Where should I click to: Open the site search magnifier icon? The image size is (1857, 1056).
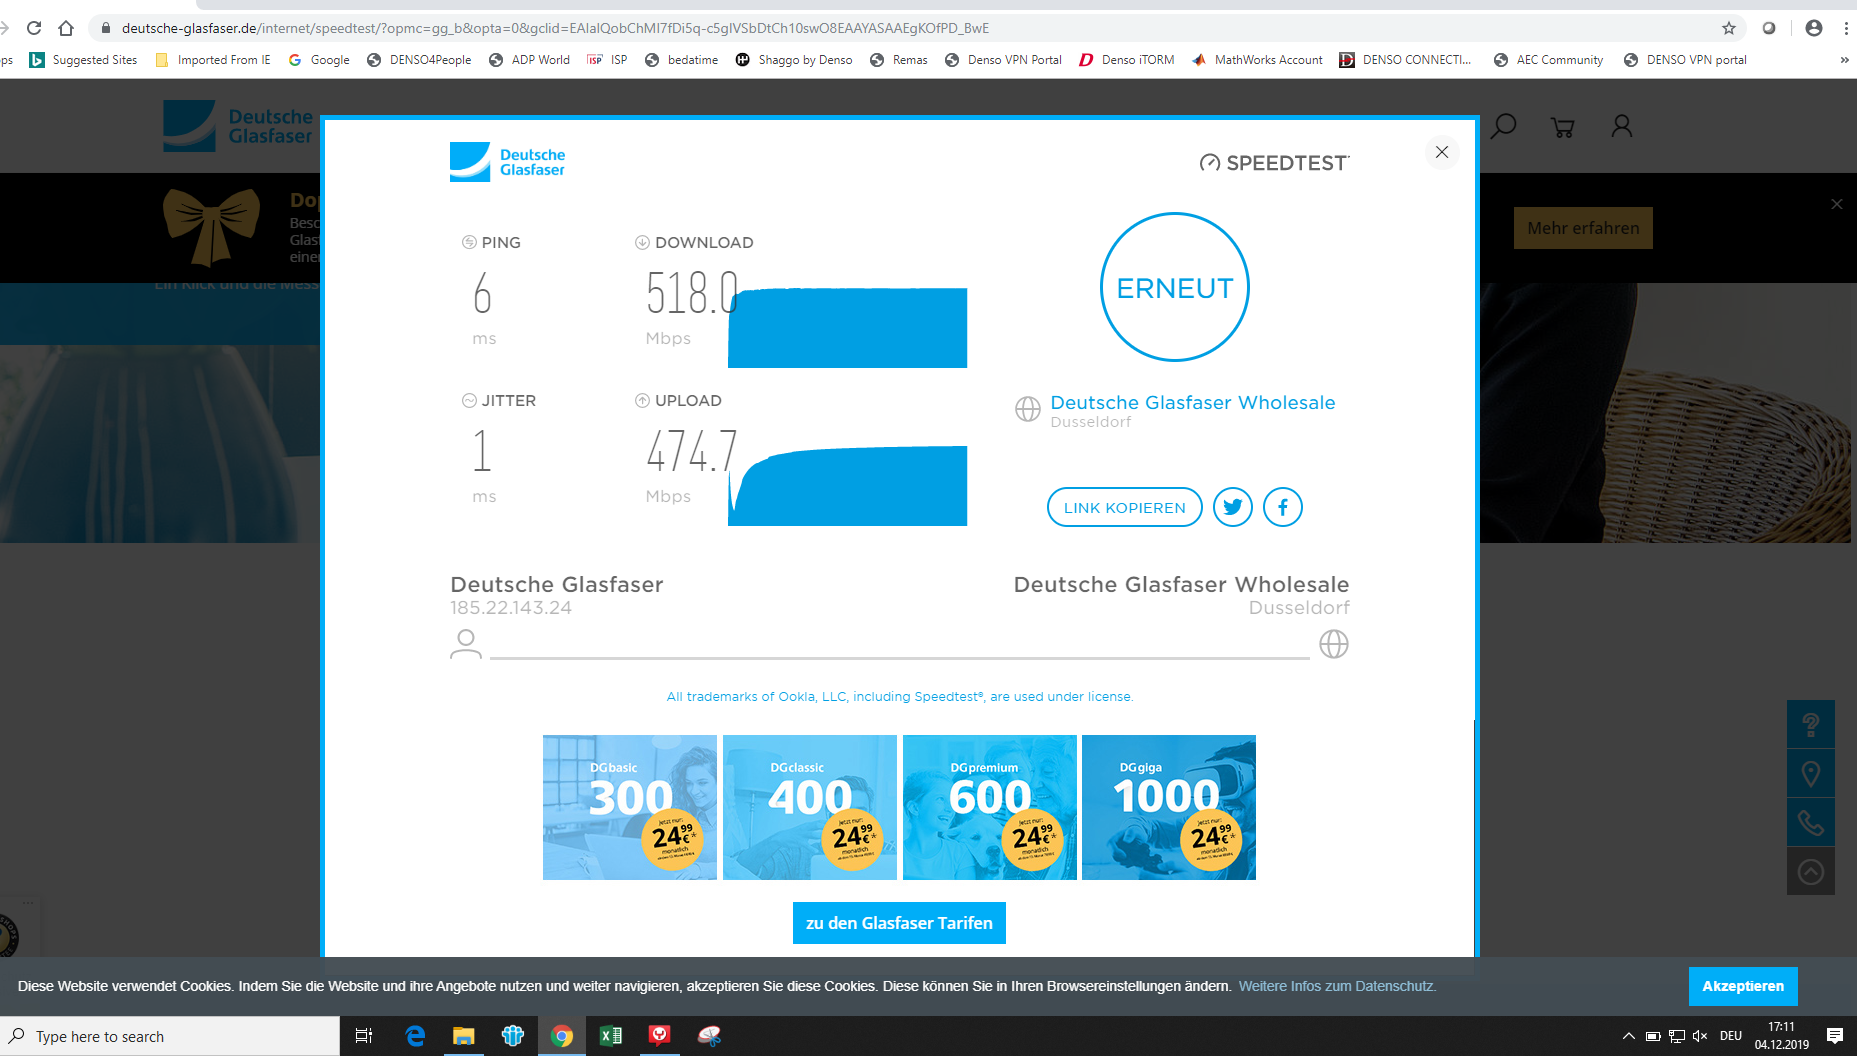point(1503,126)
